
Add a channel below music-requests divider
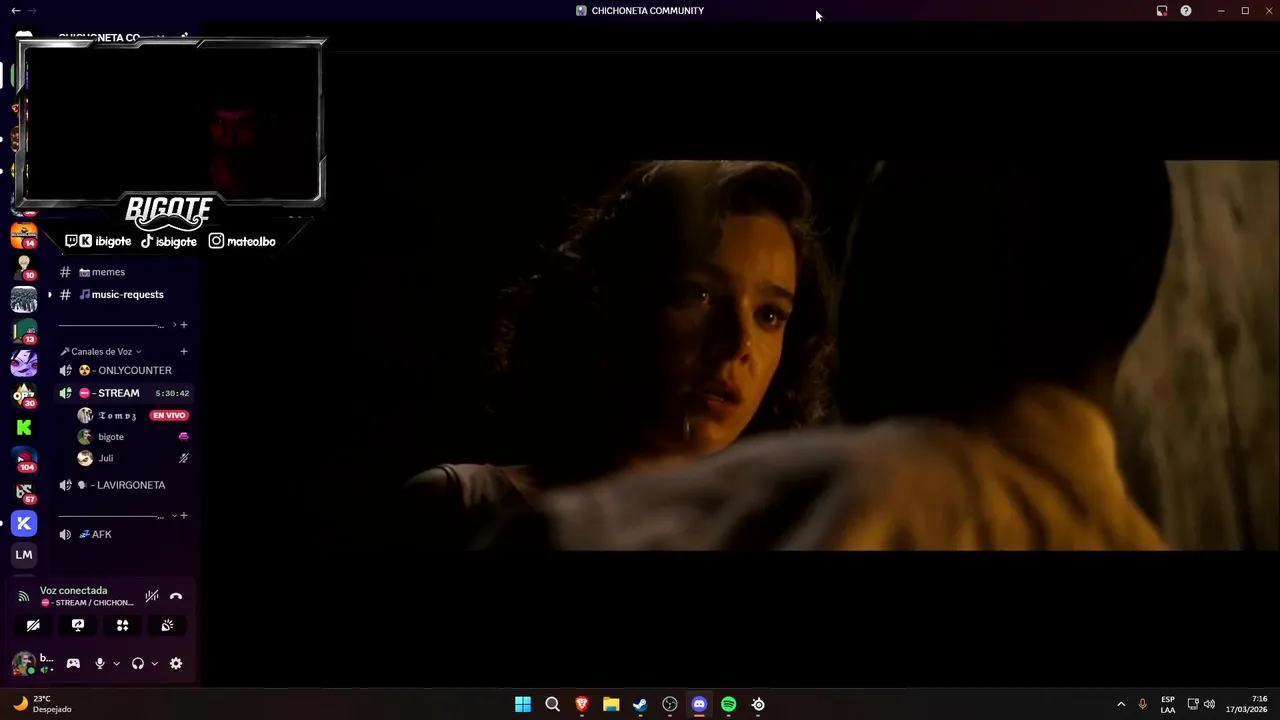(184, 325)
